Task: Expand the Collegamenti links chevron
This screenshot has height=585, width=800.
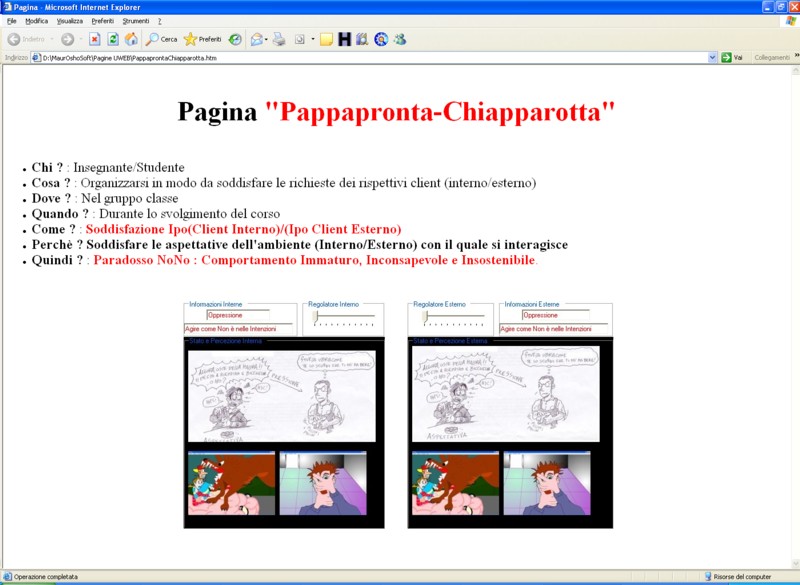Action: point(797,55)
